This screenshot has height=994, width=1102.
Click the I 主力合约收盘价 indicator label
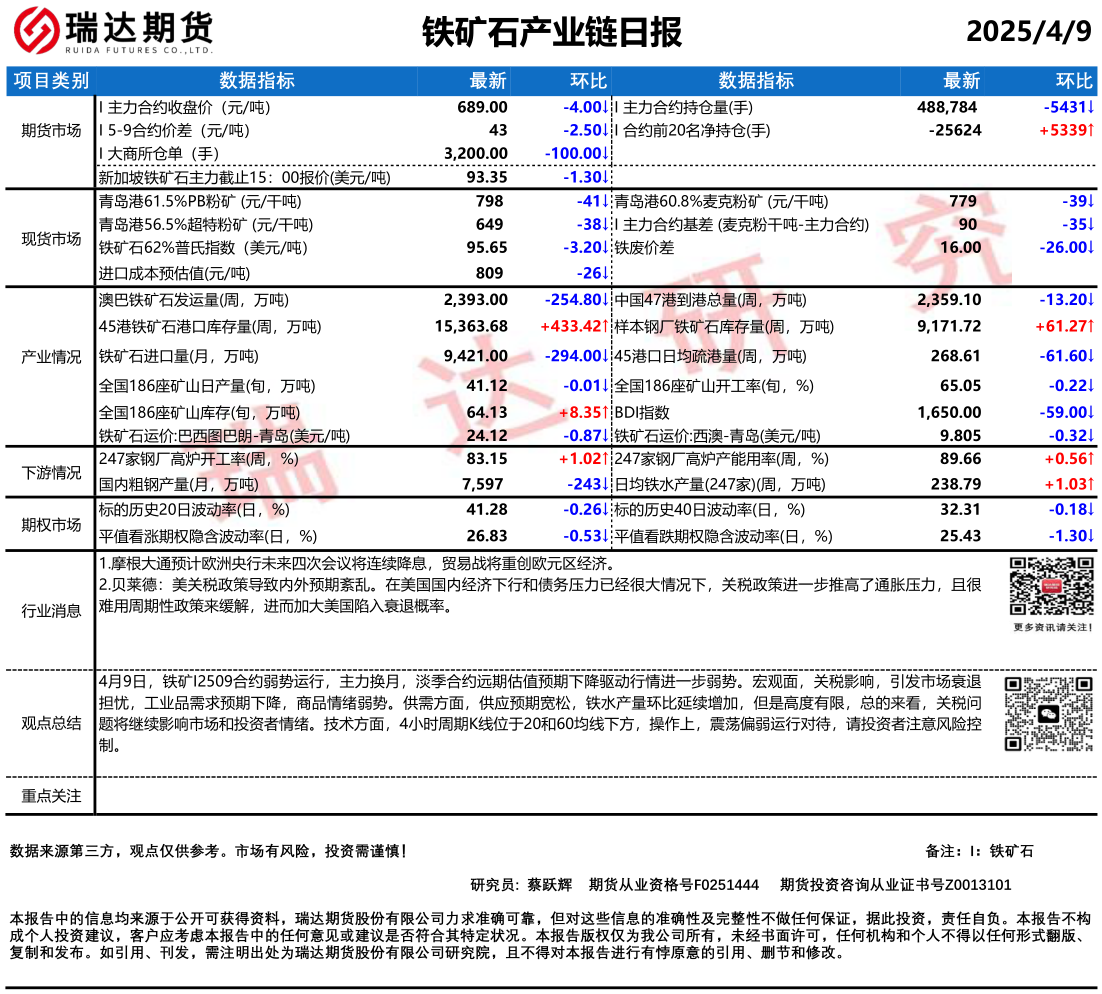pyautogui.click(x=185, y=108)
